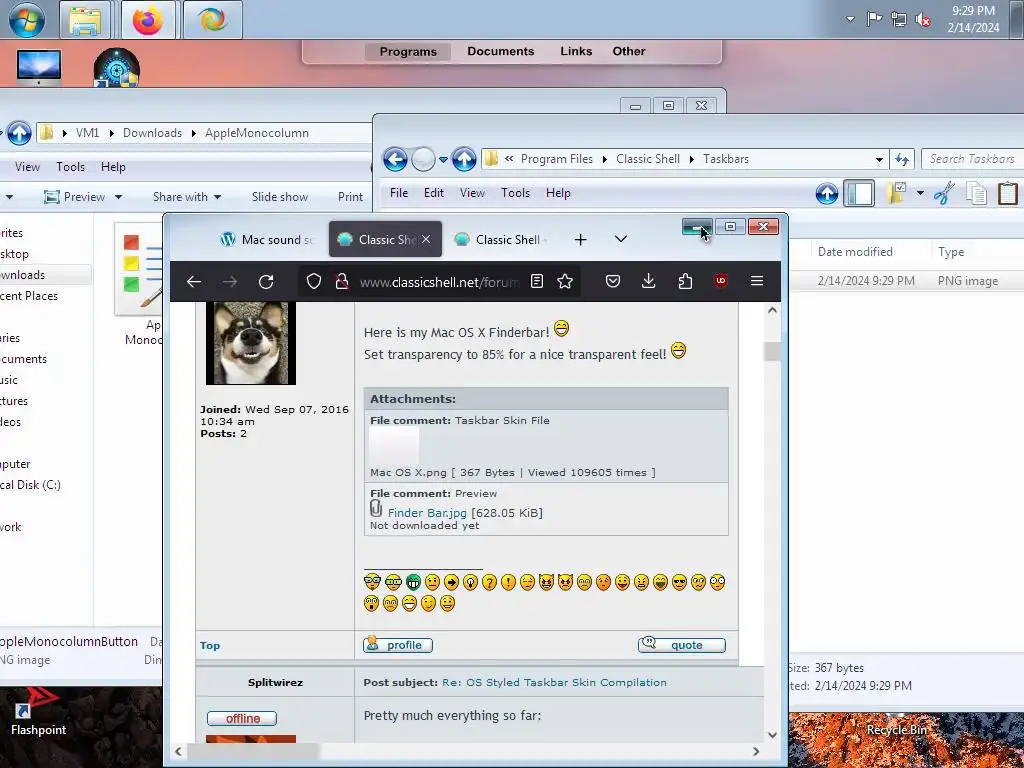Open a new Firefox tab
The height and width of the screenshot is (768, 1024).
580,240
